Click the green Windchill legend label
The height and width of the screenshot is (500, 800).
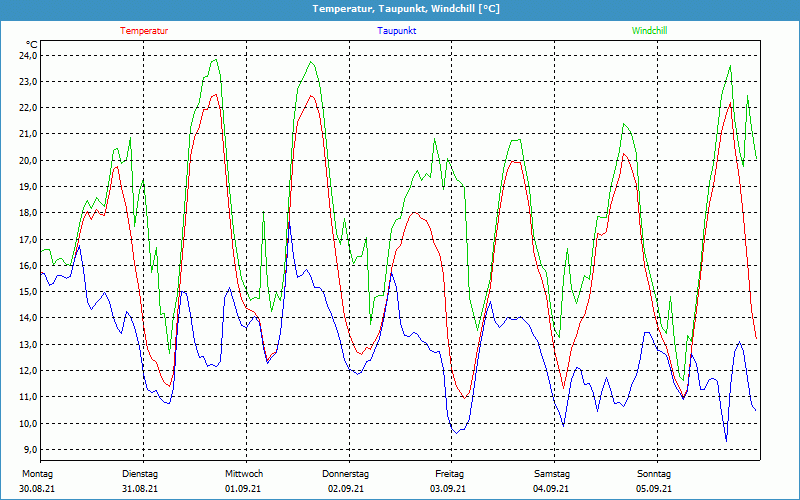(649, 31)
